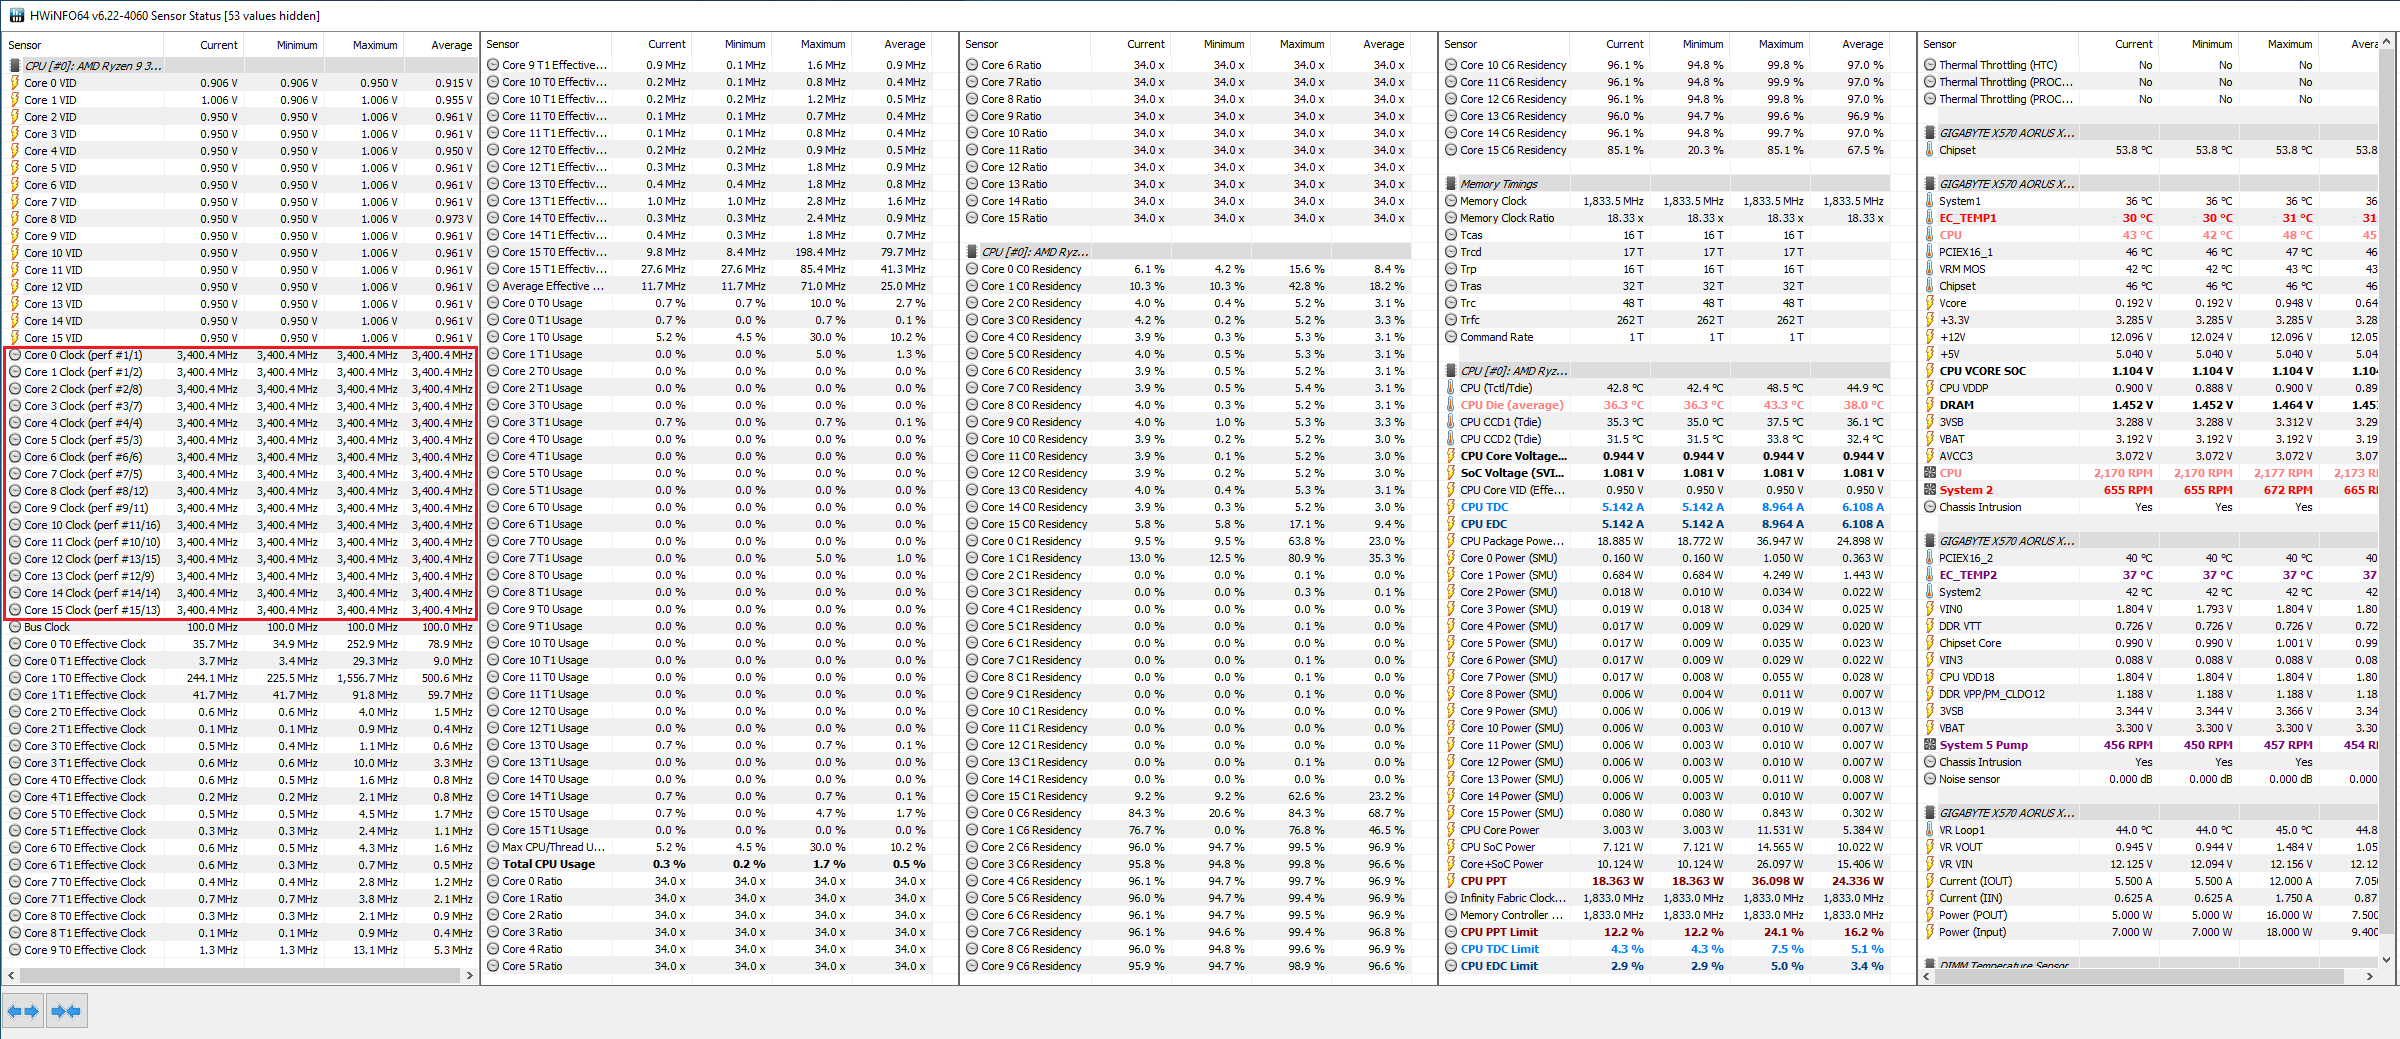Click the fan icon beside System 5 Pump
2400x1039 pixels.
click(1930, 745)
